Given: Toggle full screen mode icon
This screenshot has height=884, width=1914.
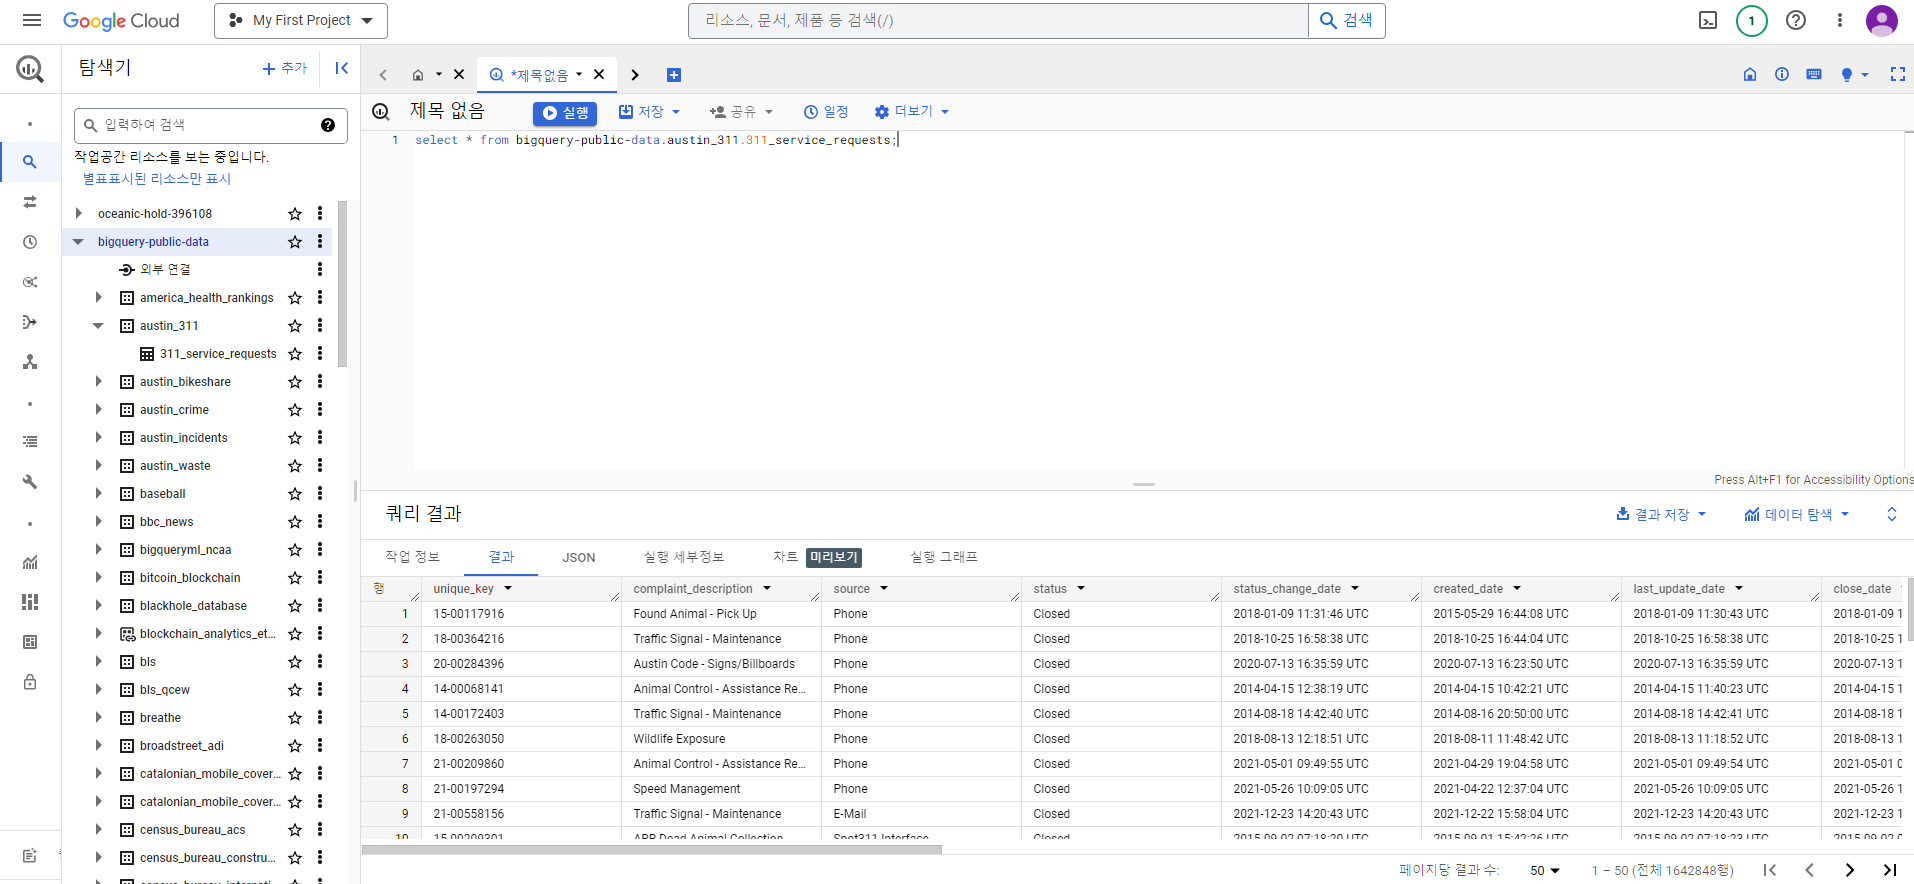Looking at the screenshot, I should [1897, 75].
